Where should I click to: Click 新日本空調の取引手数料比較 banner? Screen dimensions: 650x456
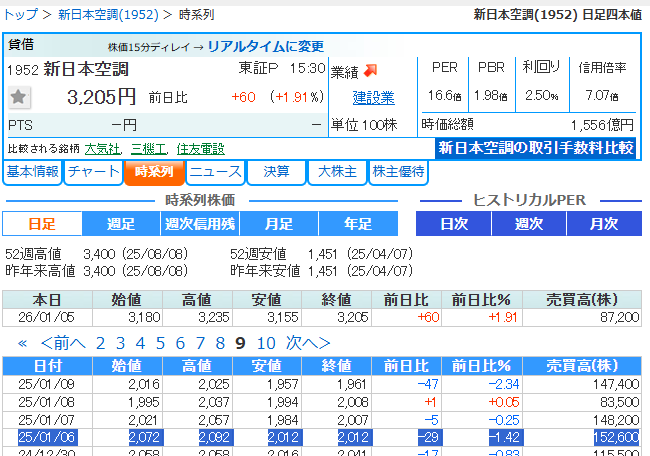click(536, 148)
